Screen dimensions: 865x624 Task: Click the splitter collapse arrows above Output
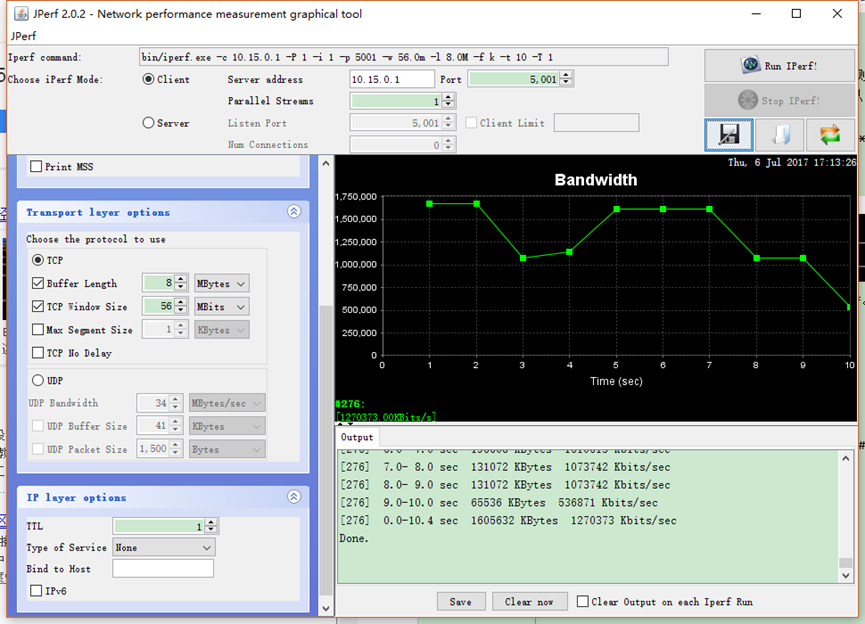pyautogui.click(x=345, y=424)
